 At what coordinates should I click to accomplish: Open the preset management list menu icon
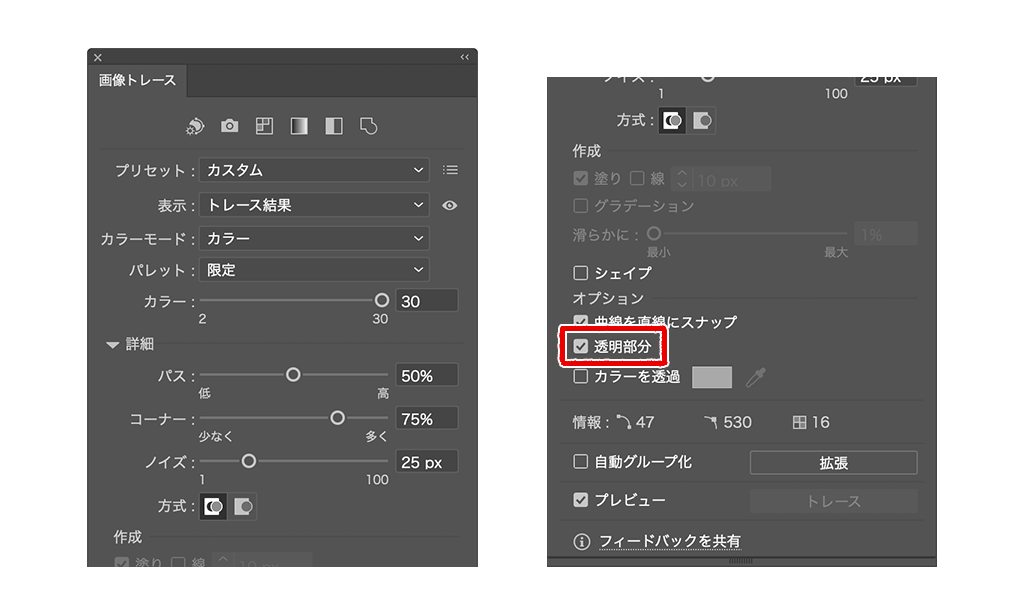pyautogui.click(x=450, y=170)
